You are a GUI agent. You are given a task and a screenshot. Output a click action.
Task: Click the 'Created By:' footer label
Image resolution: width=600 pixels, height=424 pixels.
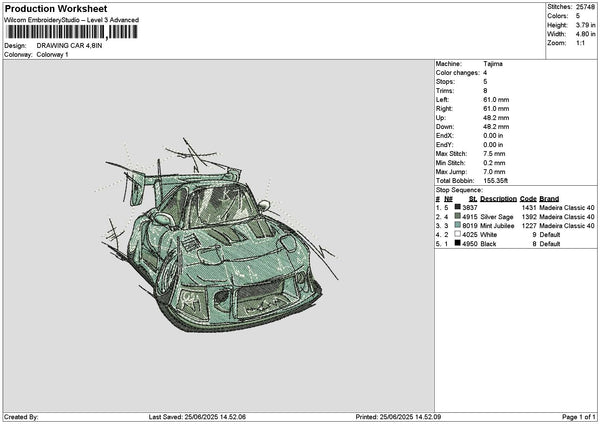(21, 417)
